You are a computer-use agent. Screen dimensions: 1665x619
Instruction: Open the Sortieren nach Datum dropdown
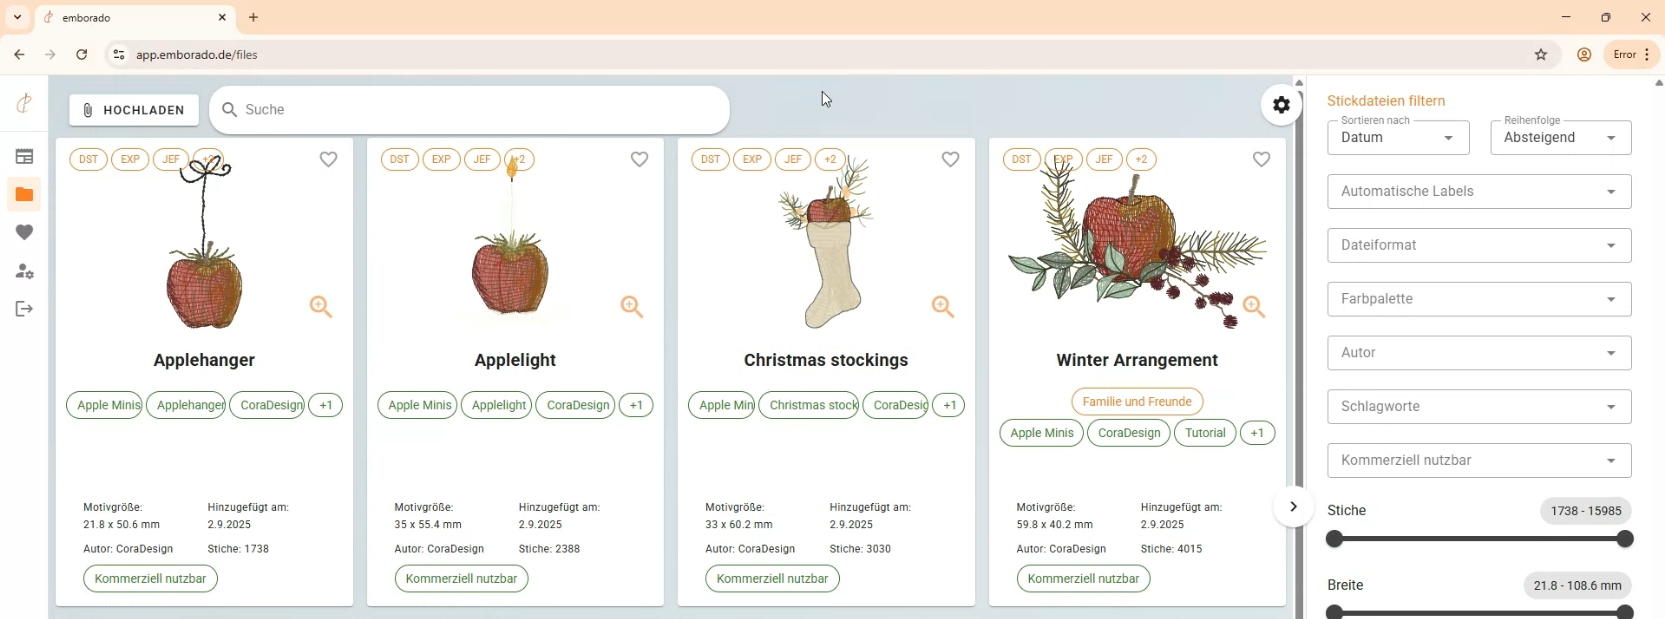[1398, 138]
